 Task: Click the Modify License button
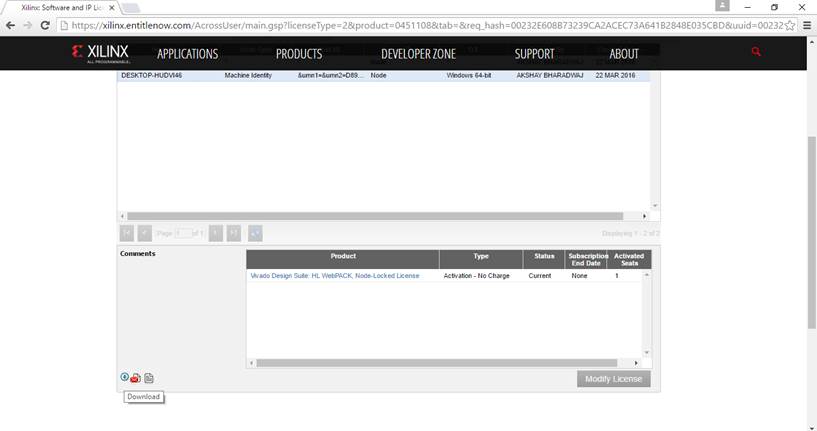pyautogui.click(x=613, y=379)
